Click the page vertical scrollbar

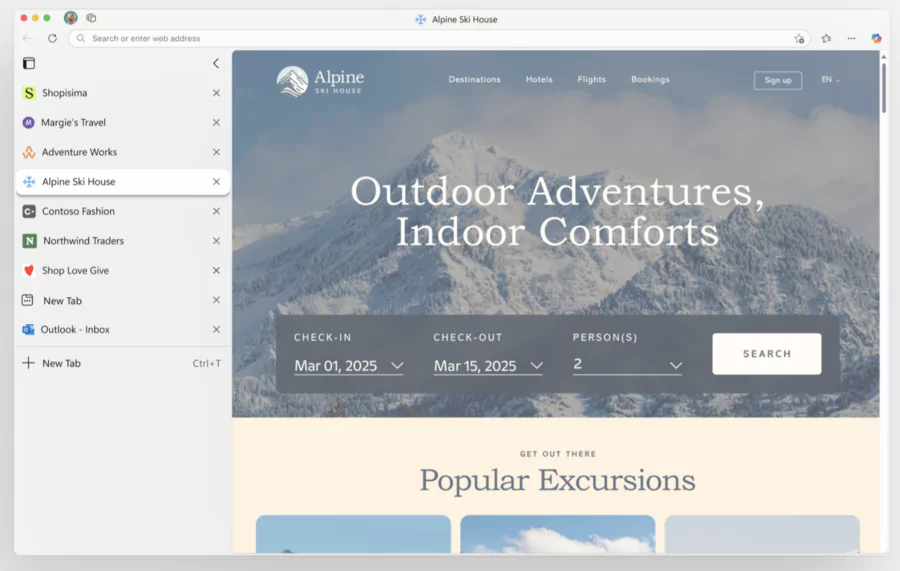884,86
